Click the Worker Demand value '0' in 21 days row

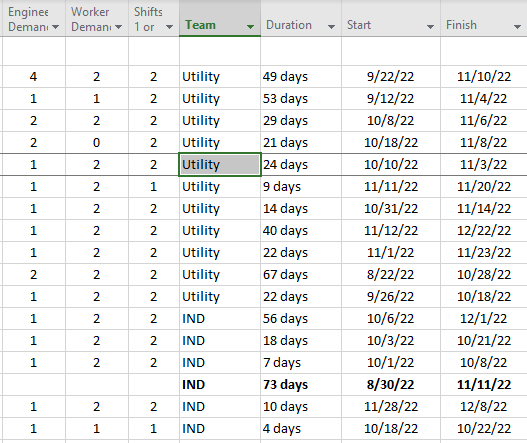(96, 143)
